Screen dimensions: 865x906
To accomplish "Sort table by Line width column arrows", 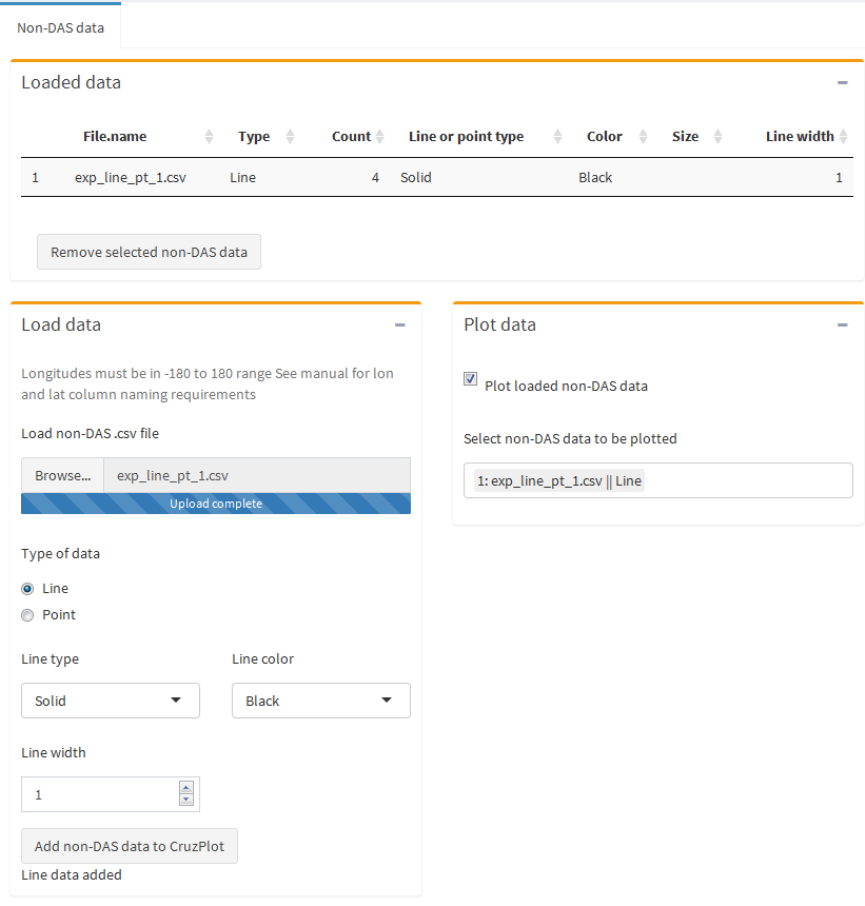I will click(x=844, y=136).
